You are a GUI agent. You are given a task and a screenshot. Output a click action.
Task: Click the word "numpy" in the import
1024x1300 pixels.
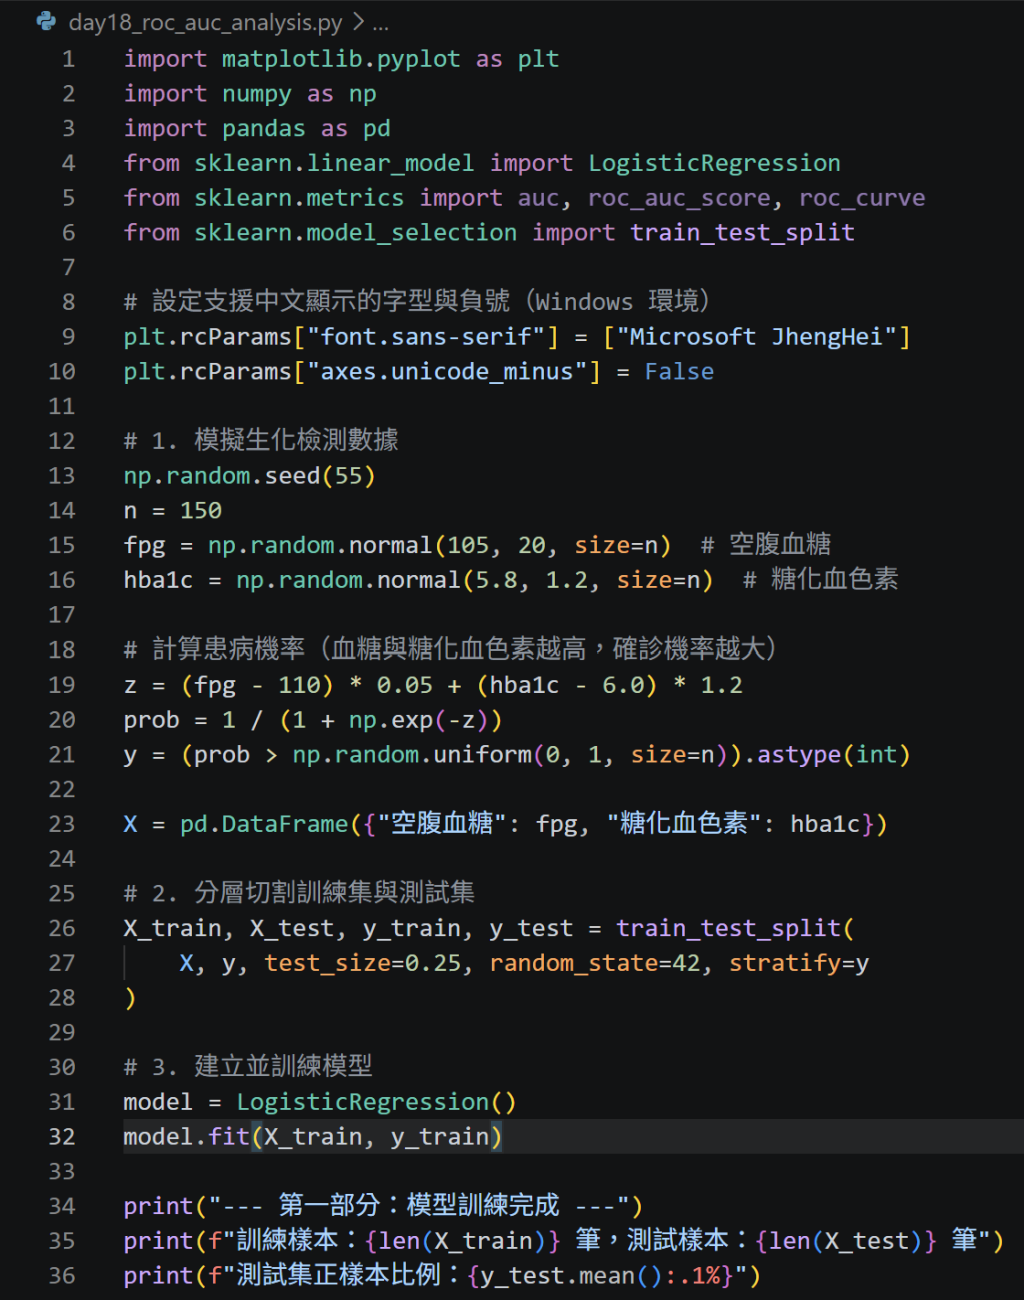point(257,94)
